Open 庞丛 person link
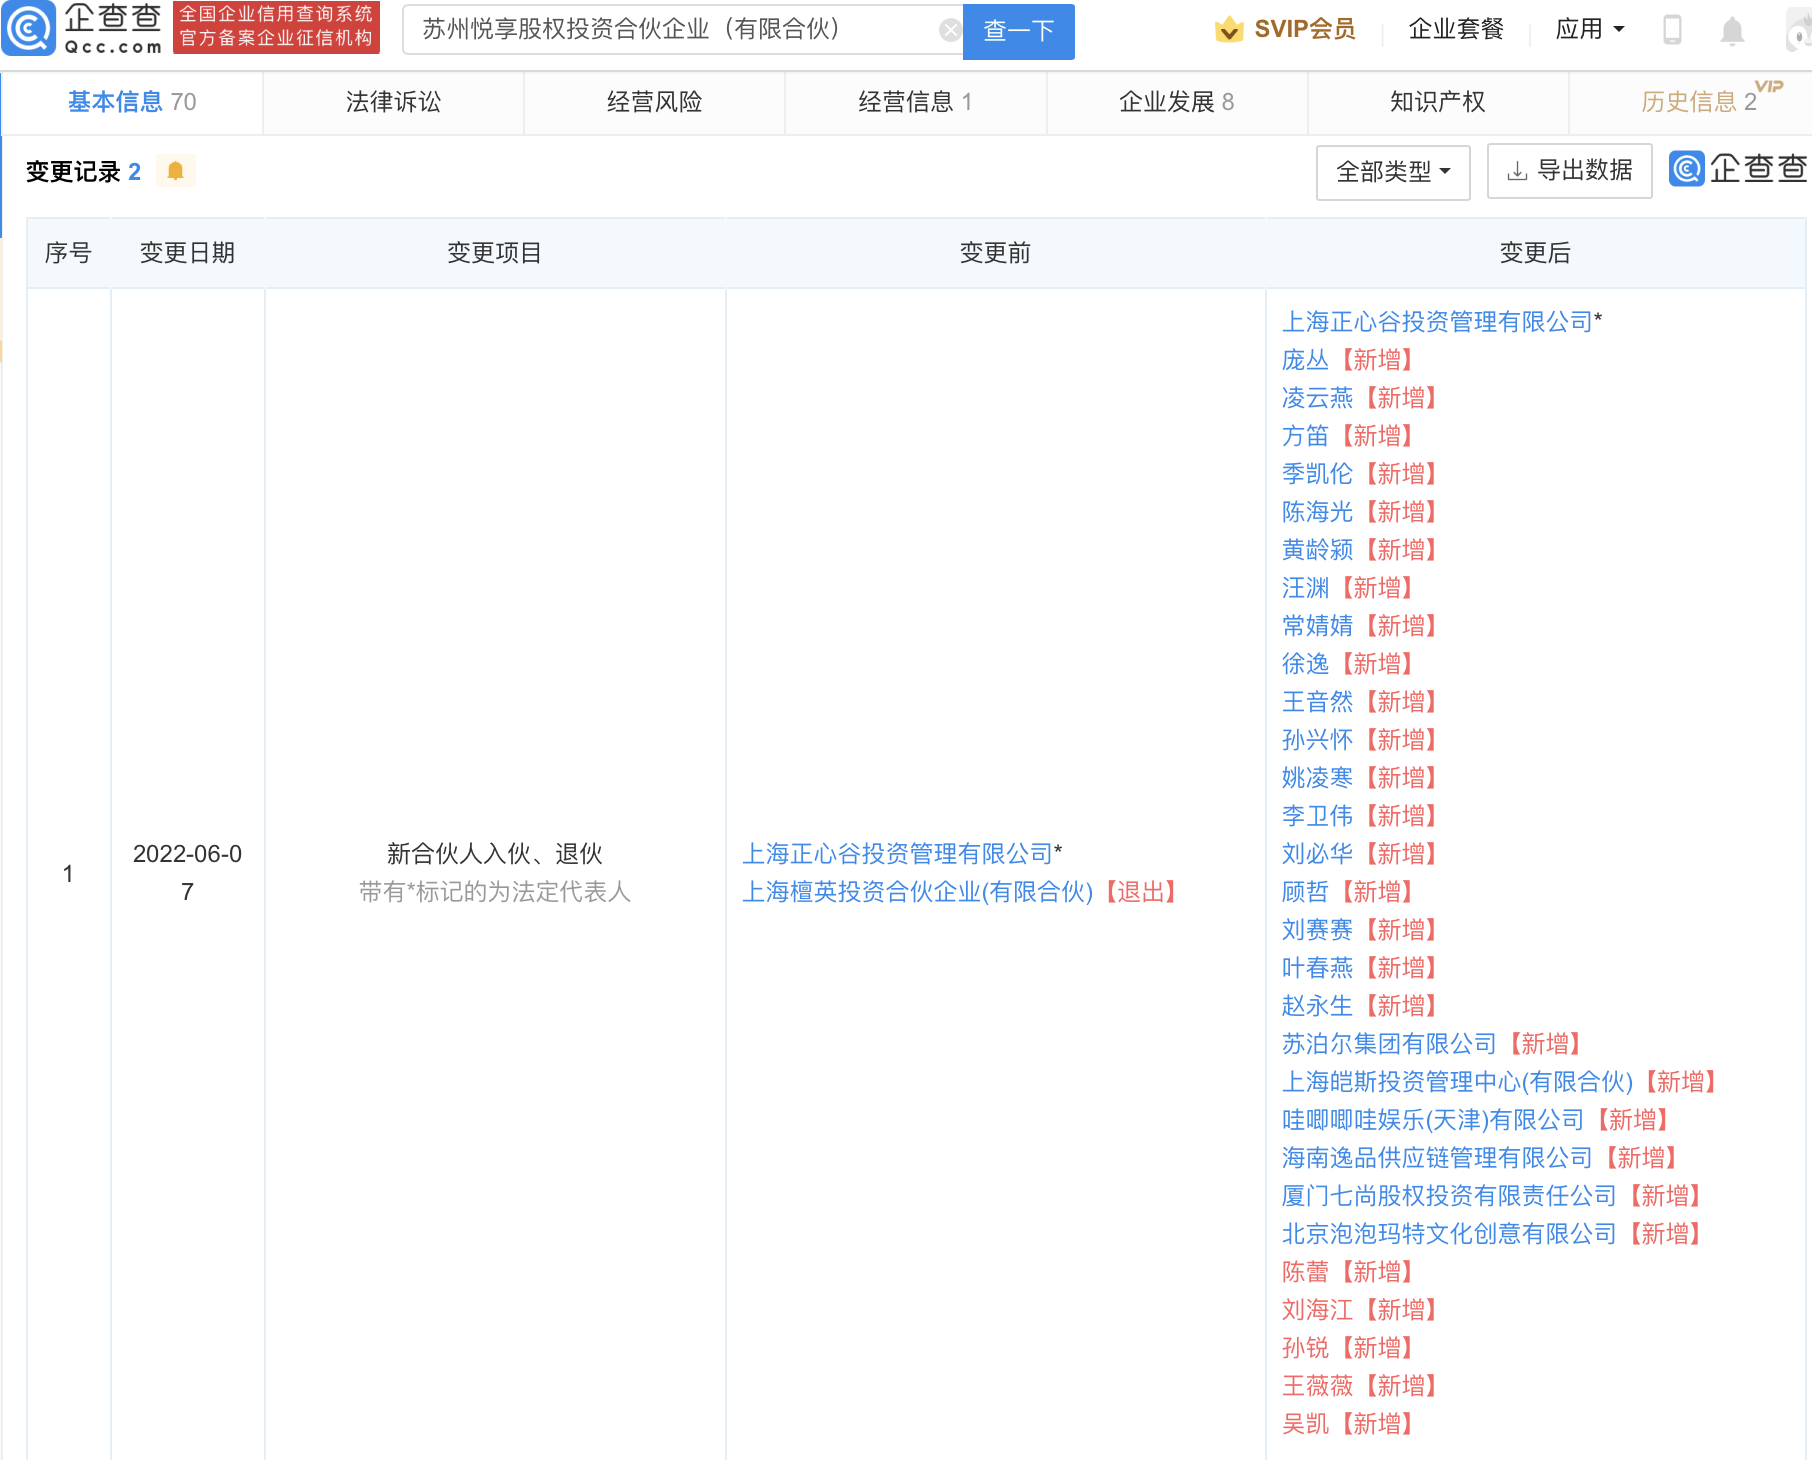Screen dimensions: 1812x1460 (x=1305, y=360)
